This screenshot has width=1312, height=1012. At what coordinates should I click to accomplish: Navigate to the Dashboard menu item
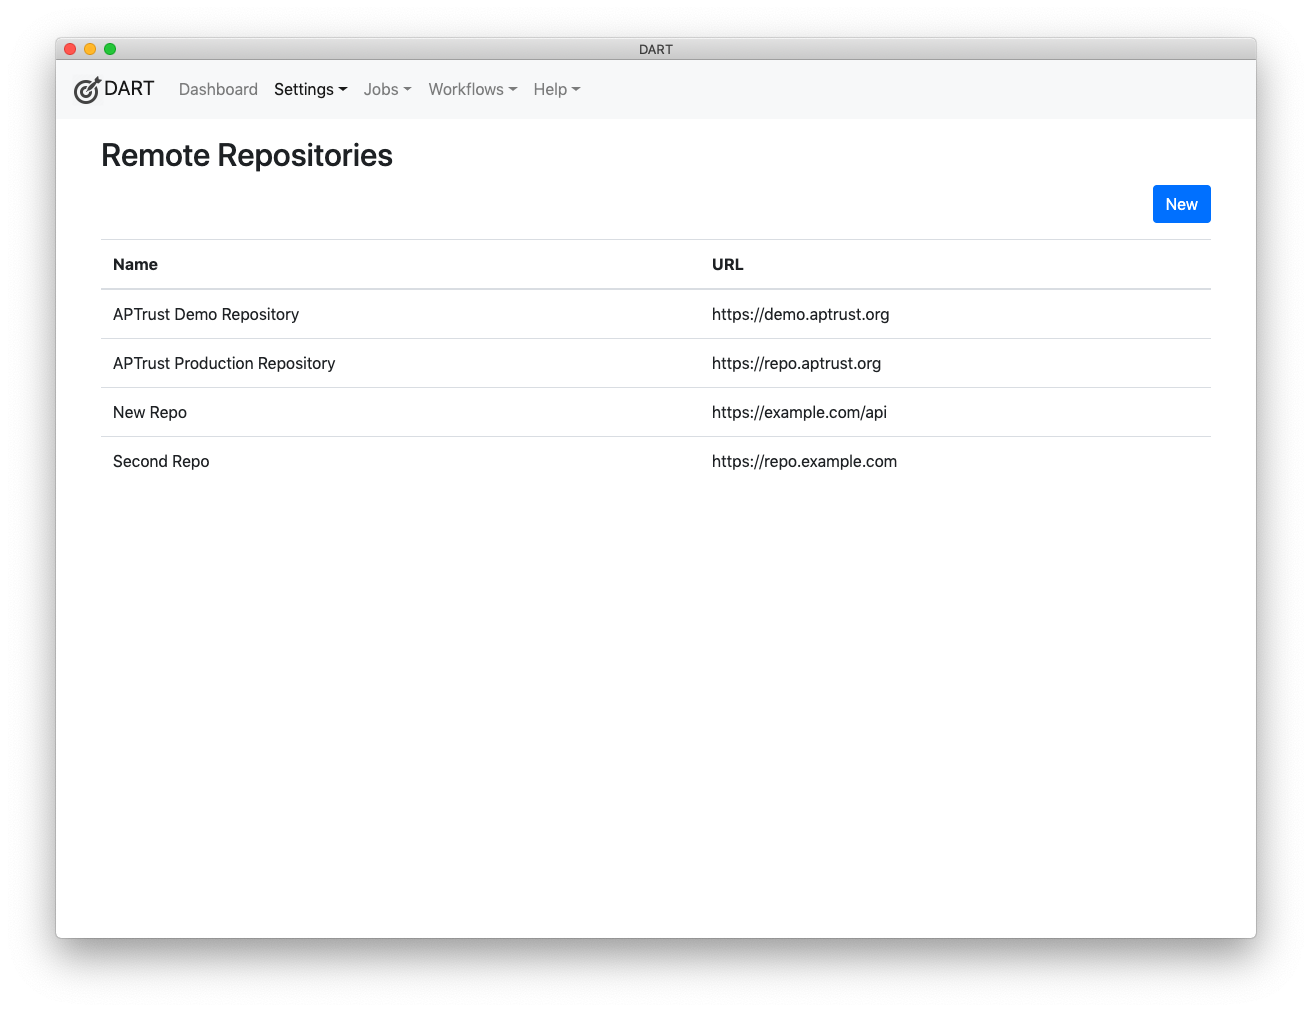[x=218, y=89]
